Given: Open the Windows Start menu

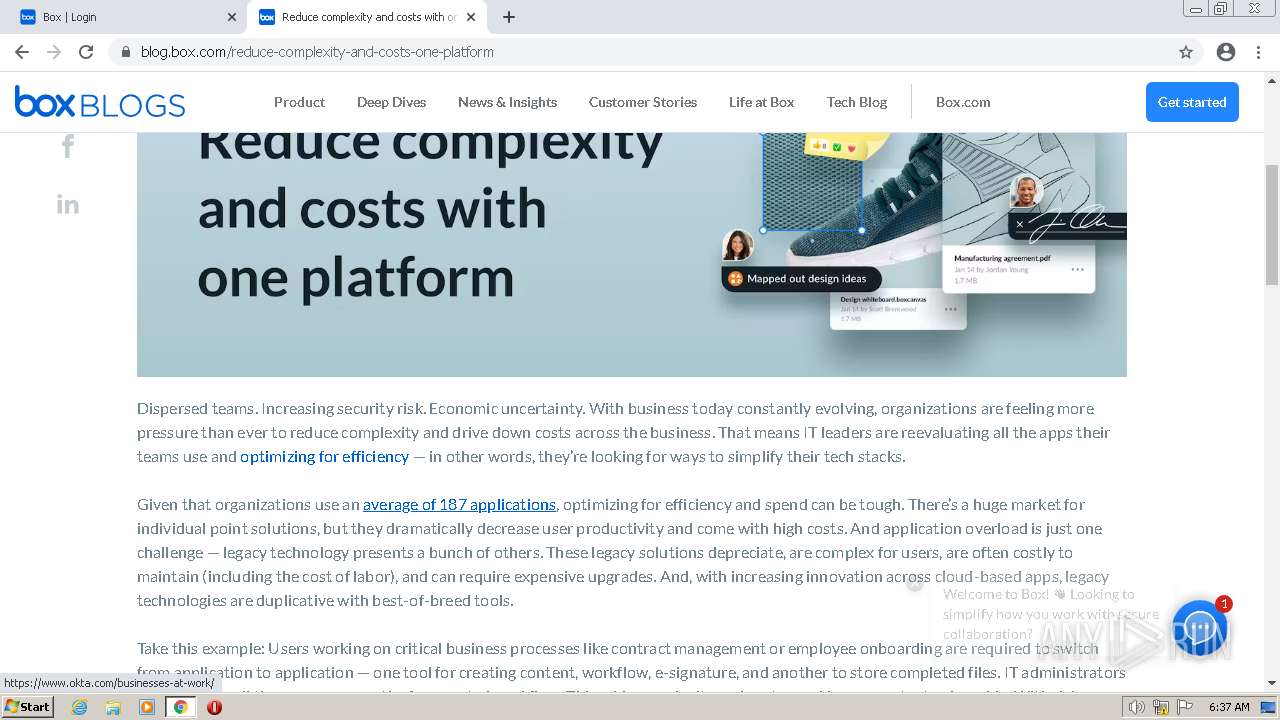Looking at the screenshot, I should pyautogui.click(x=28, y=707).
